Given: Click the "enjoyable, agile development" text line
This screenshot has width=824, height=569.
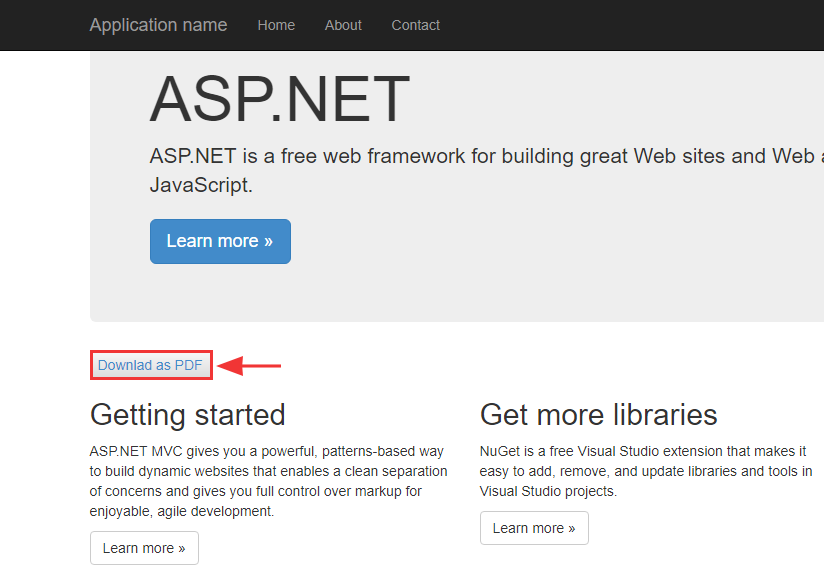Looking at the screenshot, I should pos(181,511).
